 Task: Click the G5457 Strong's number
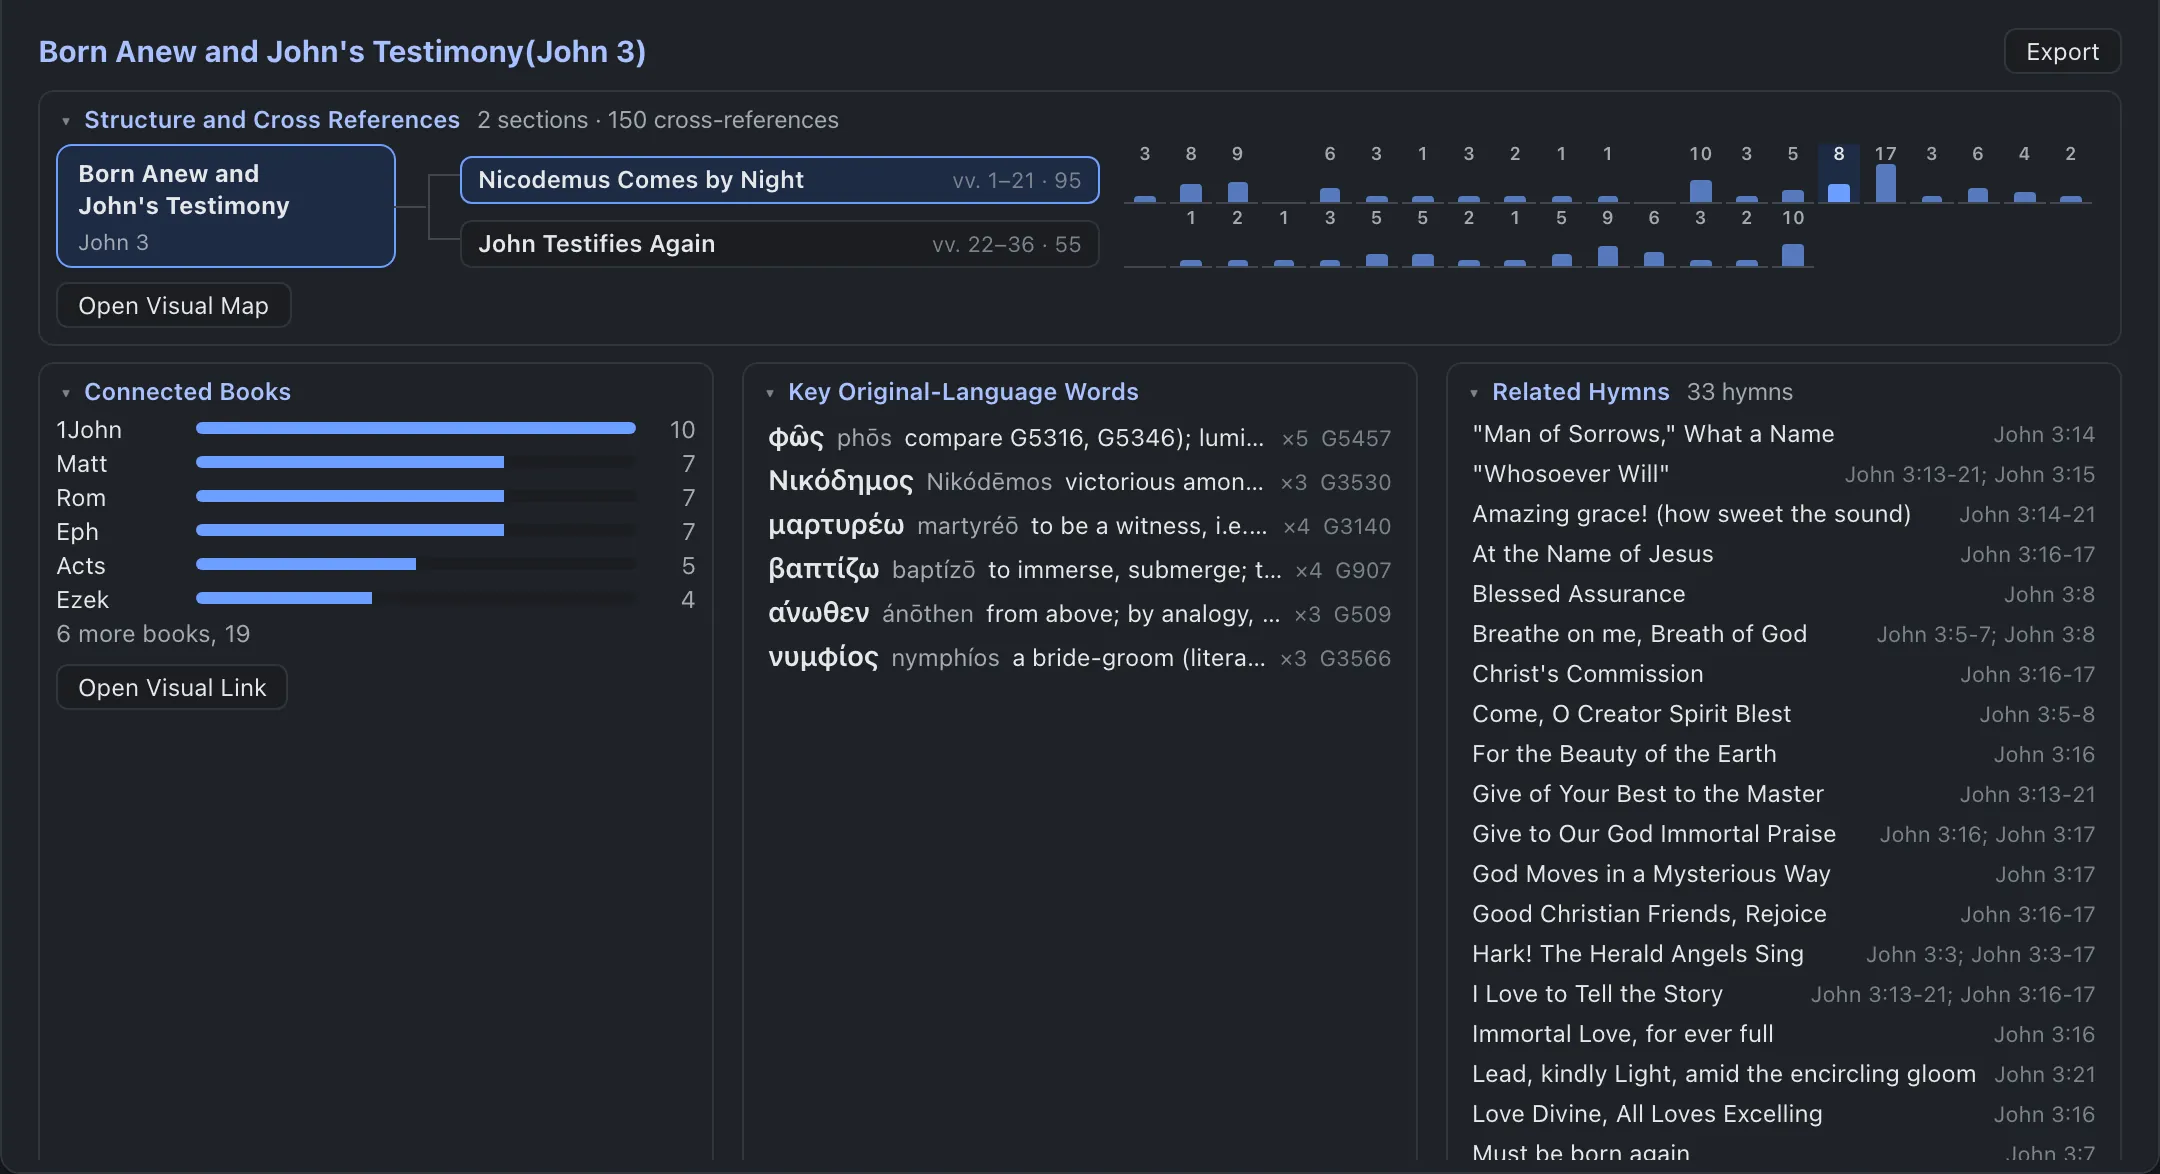[1356, 438]
